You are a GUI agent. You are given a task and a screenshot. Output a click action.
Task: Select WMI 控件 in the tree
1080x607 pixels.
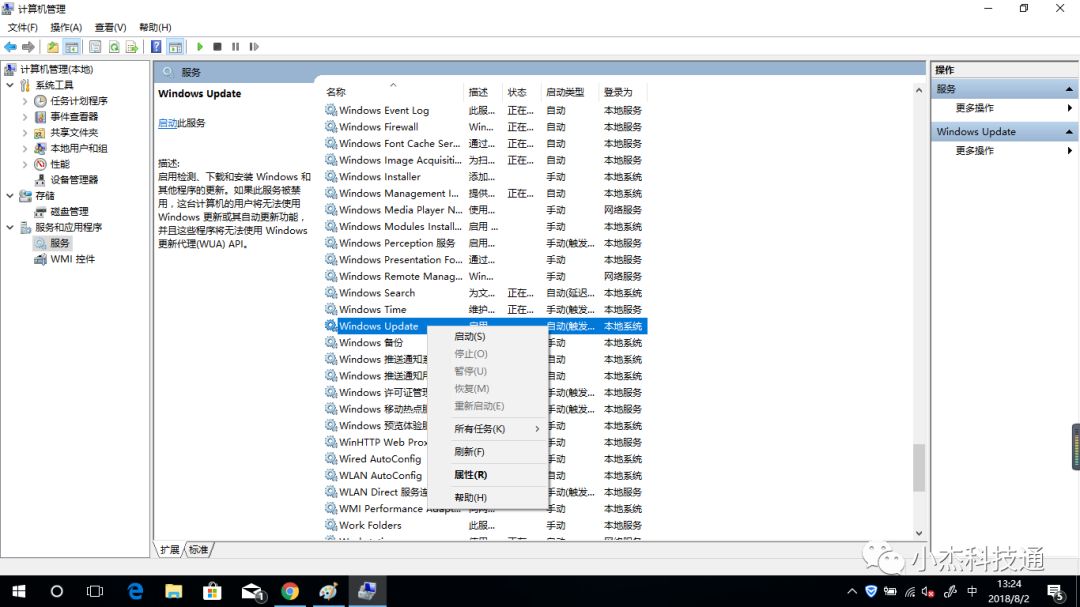tap(72, 259)
